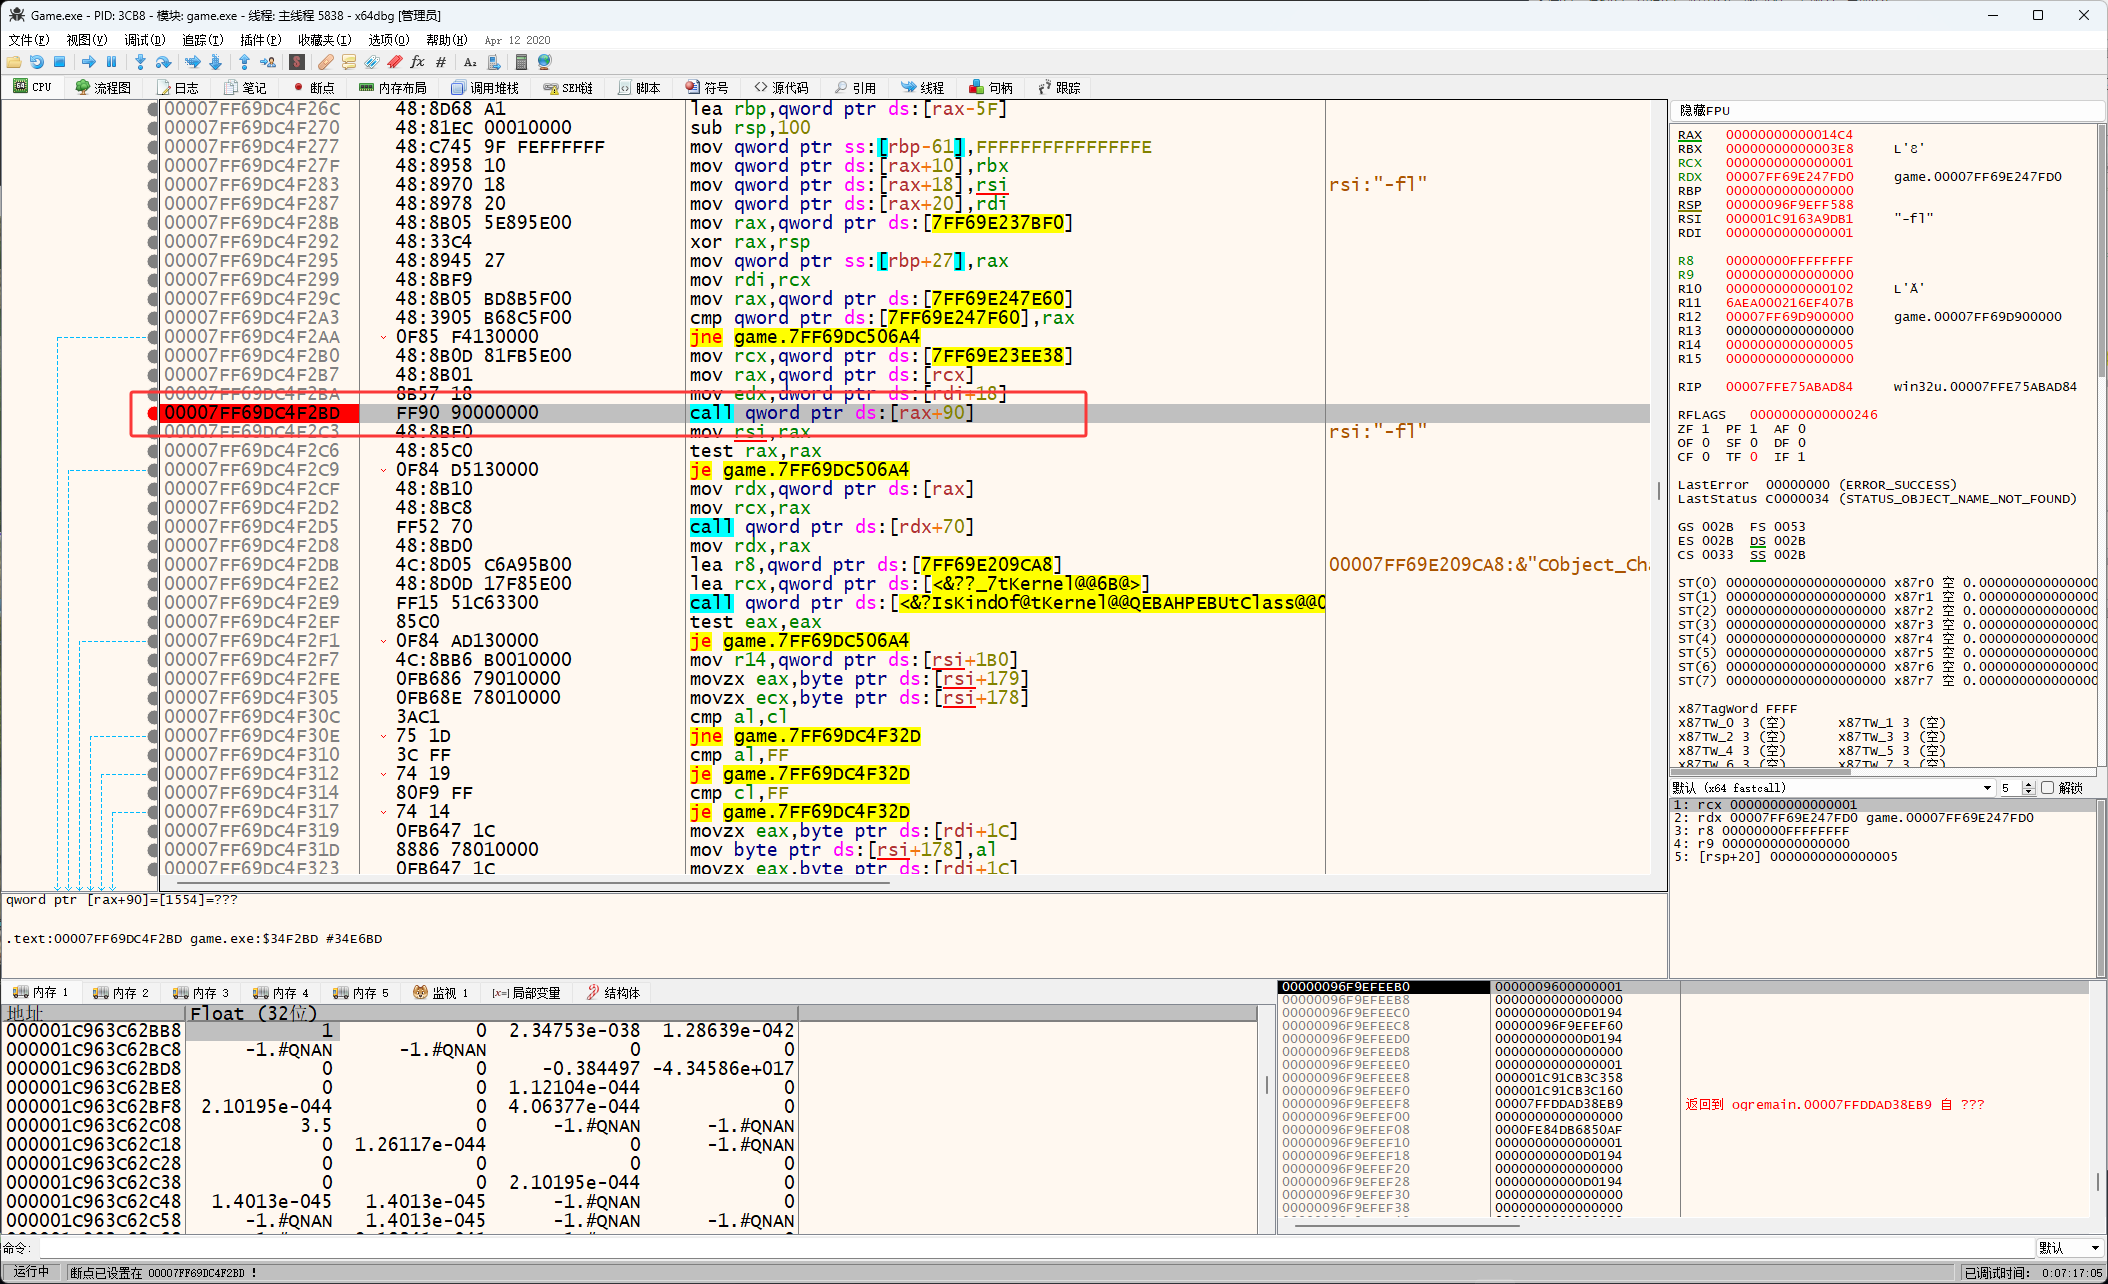Image resolution: width=2108 pixels, height=1284 pixels.
Task: Click the Step Into arrow icon
Action: pyautogui.click(x=140, y=62)
